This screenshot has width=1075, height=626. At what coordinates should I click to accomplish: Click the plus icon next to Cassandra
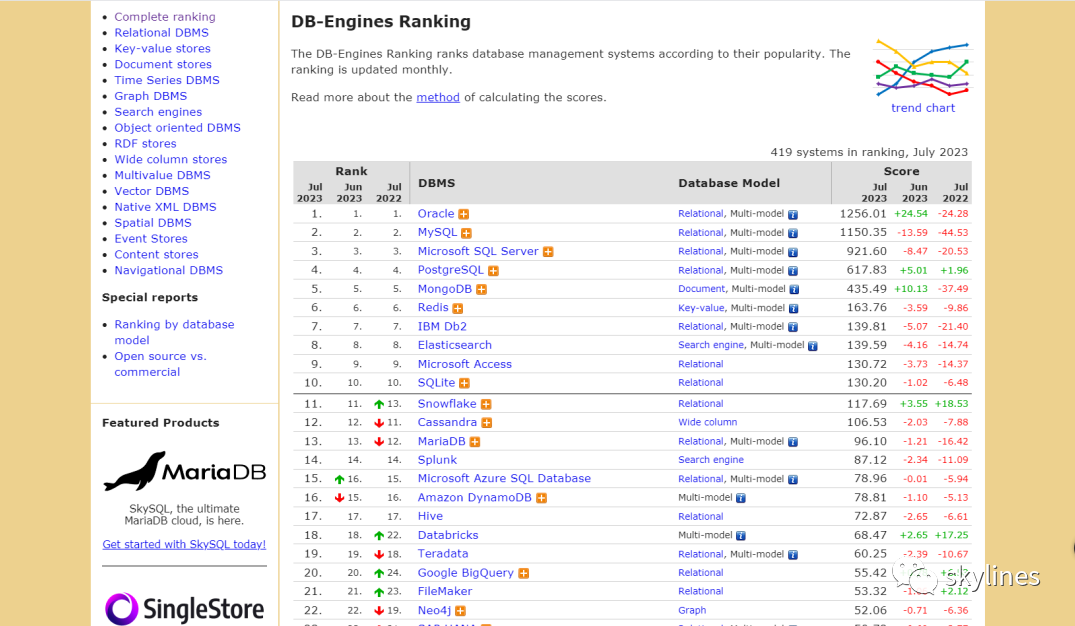click(486, 423)
